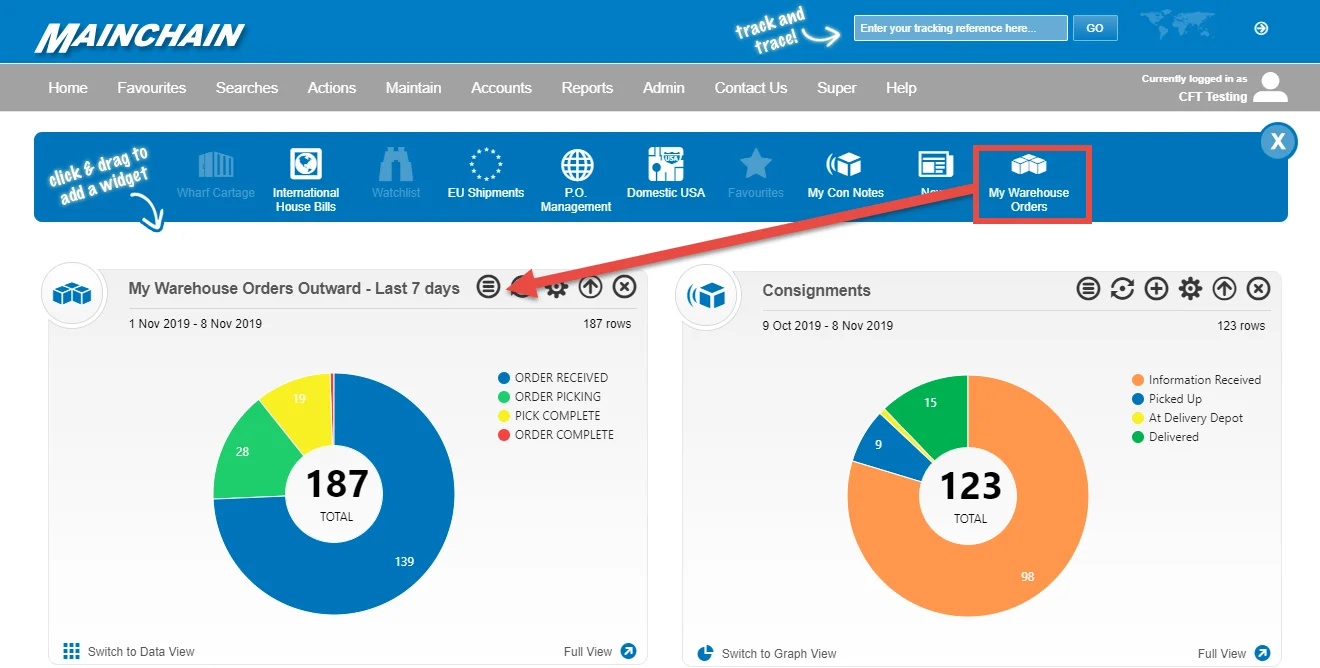Image resolution: width=1320 pixels, height=668 pixels.
Task: Switch to Data View on Warehouse Orders
Action: pyautogui.click(x=129, y=652)
